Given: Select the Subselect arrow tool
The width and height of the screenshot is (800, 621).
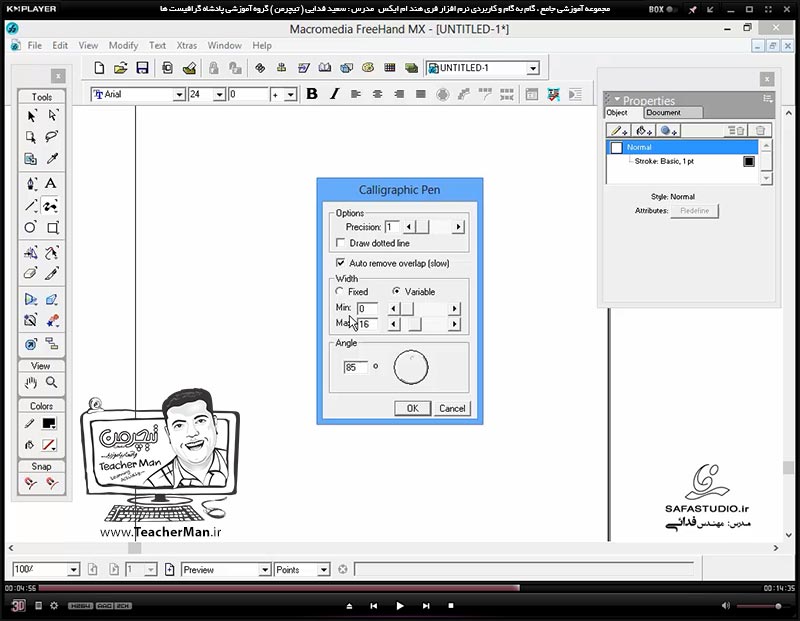Looking at the screenshot, I should [52, 116].
